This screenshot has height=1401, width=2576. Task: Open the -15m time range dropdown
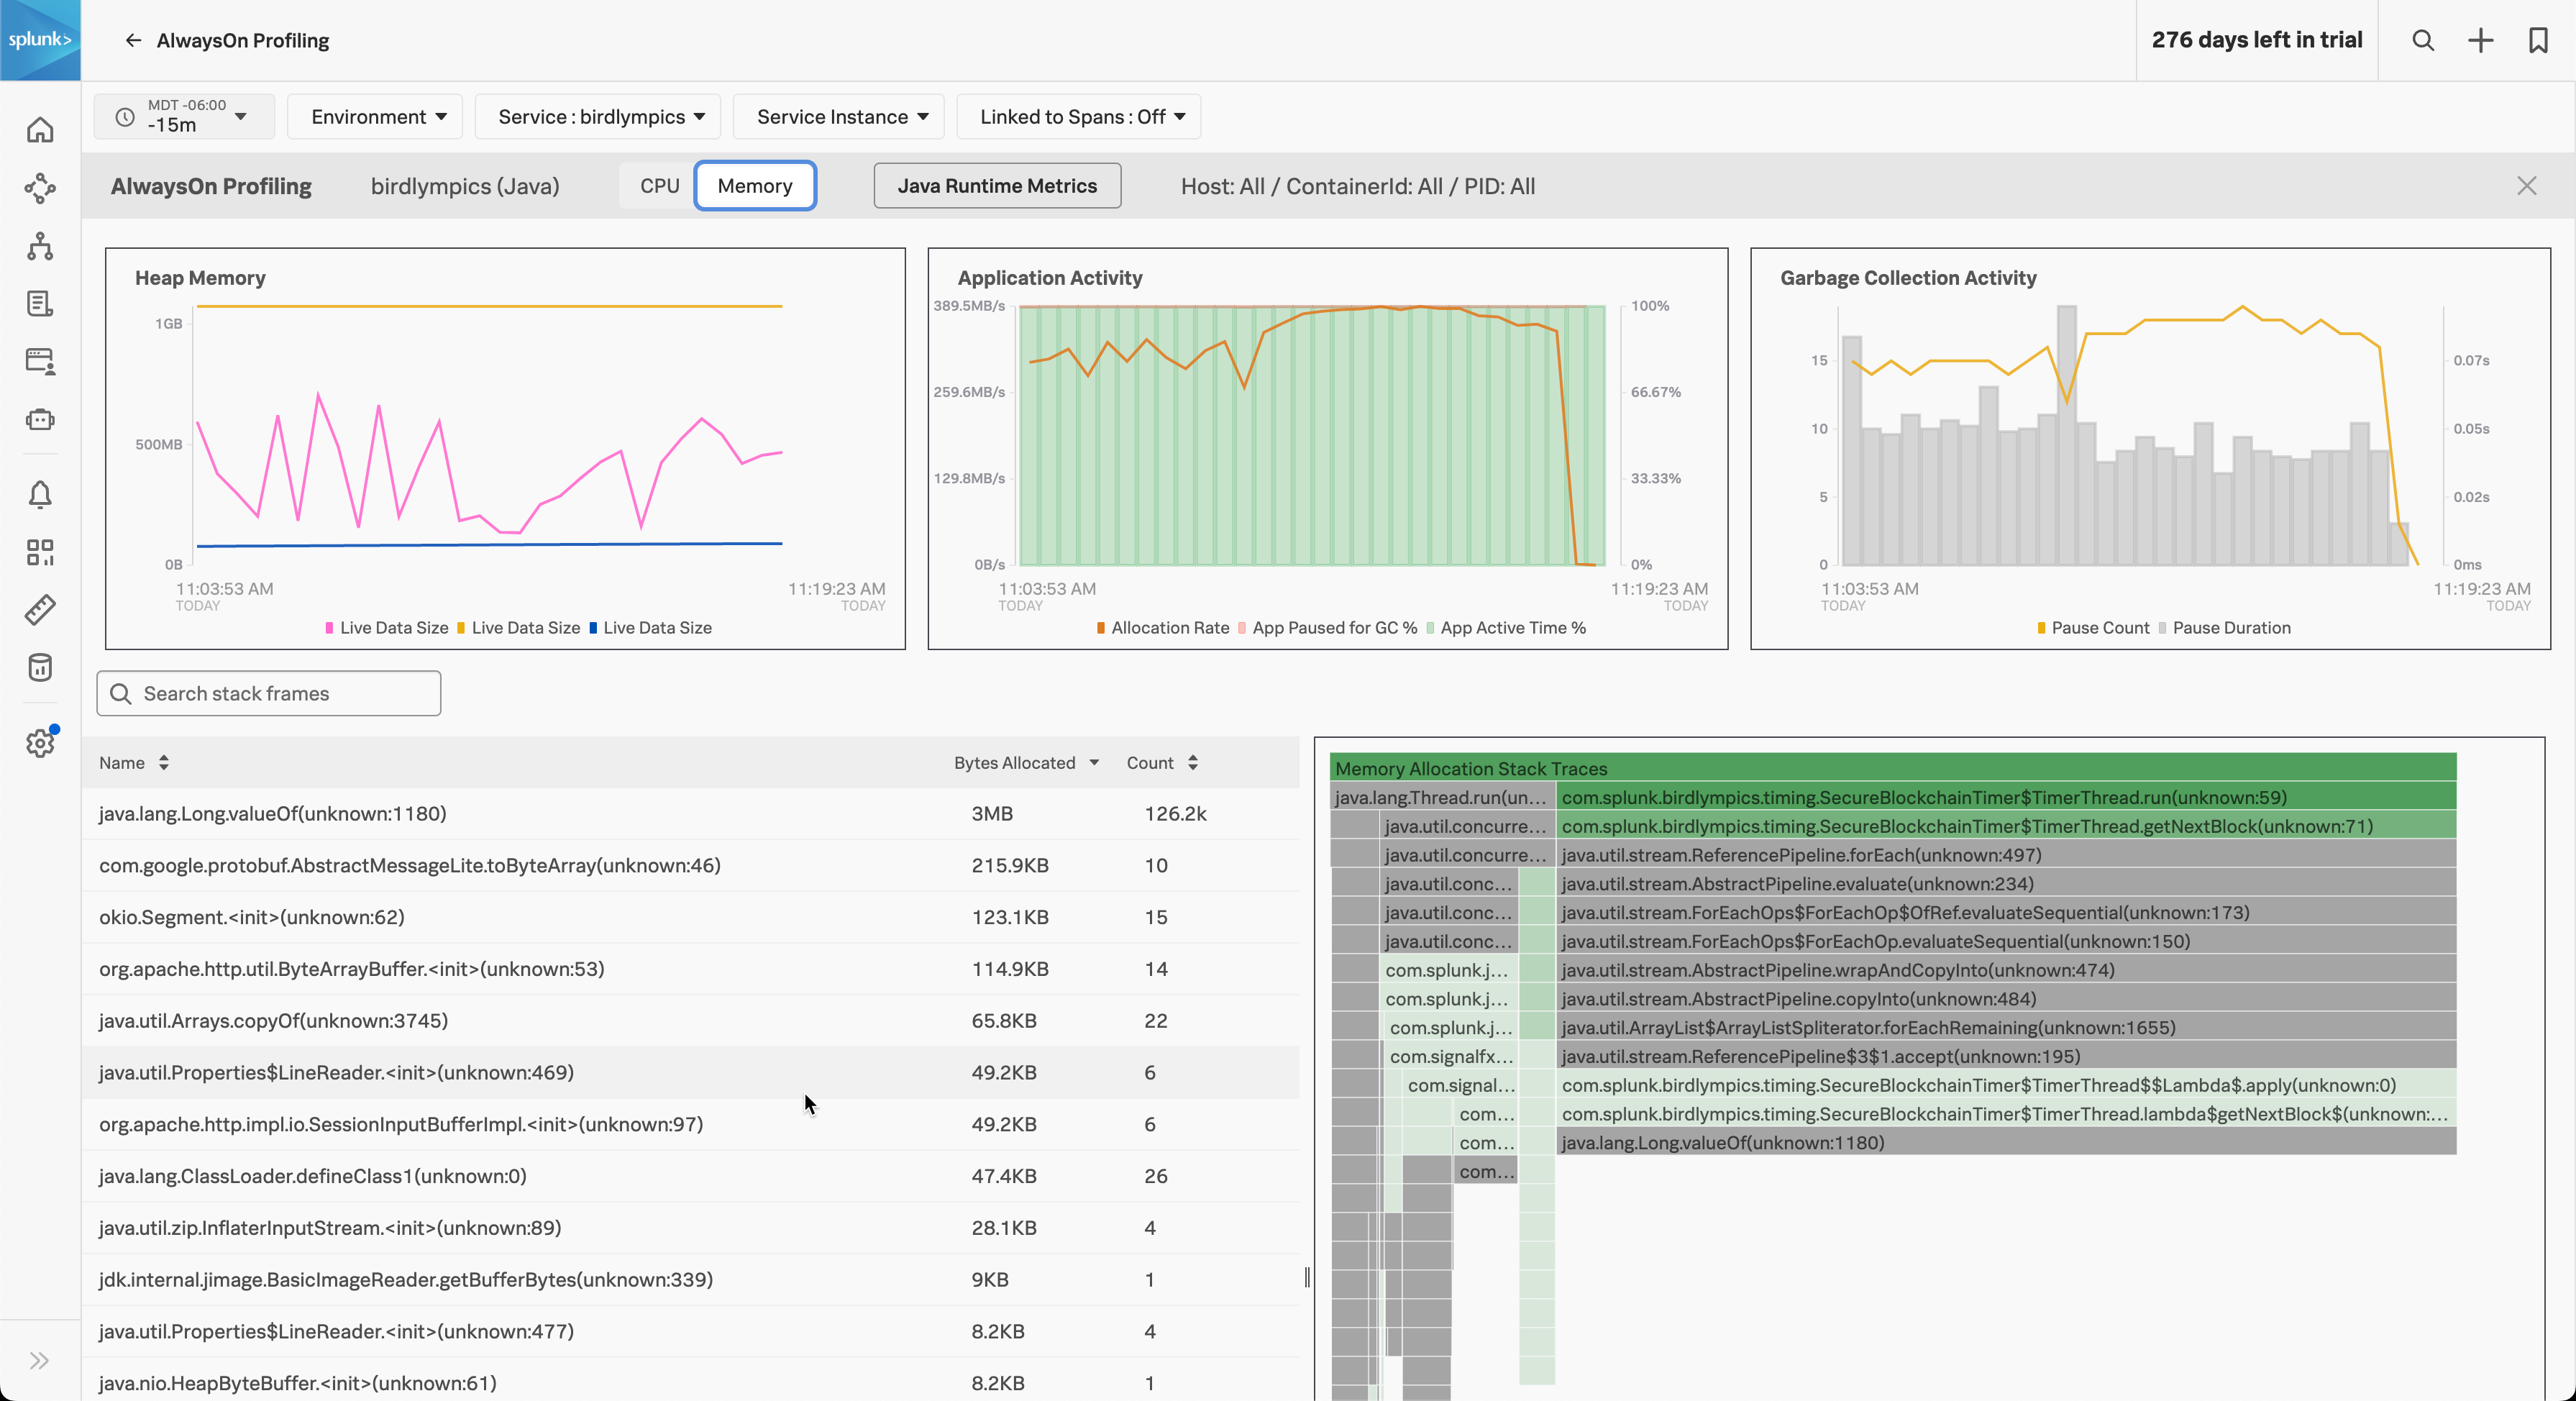184,116
